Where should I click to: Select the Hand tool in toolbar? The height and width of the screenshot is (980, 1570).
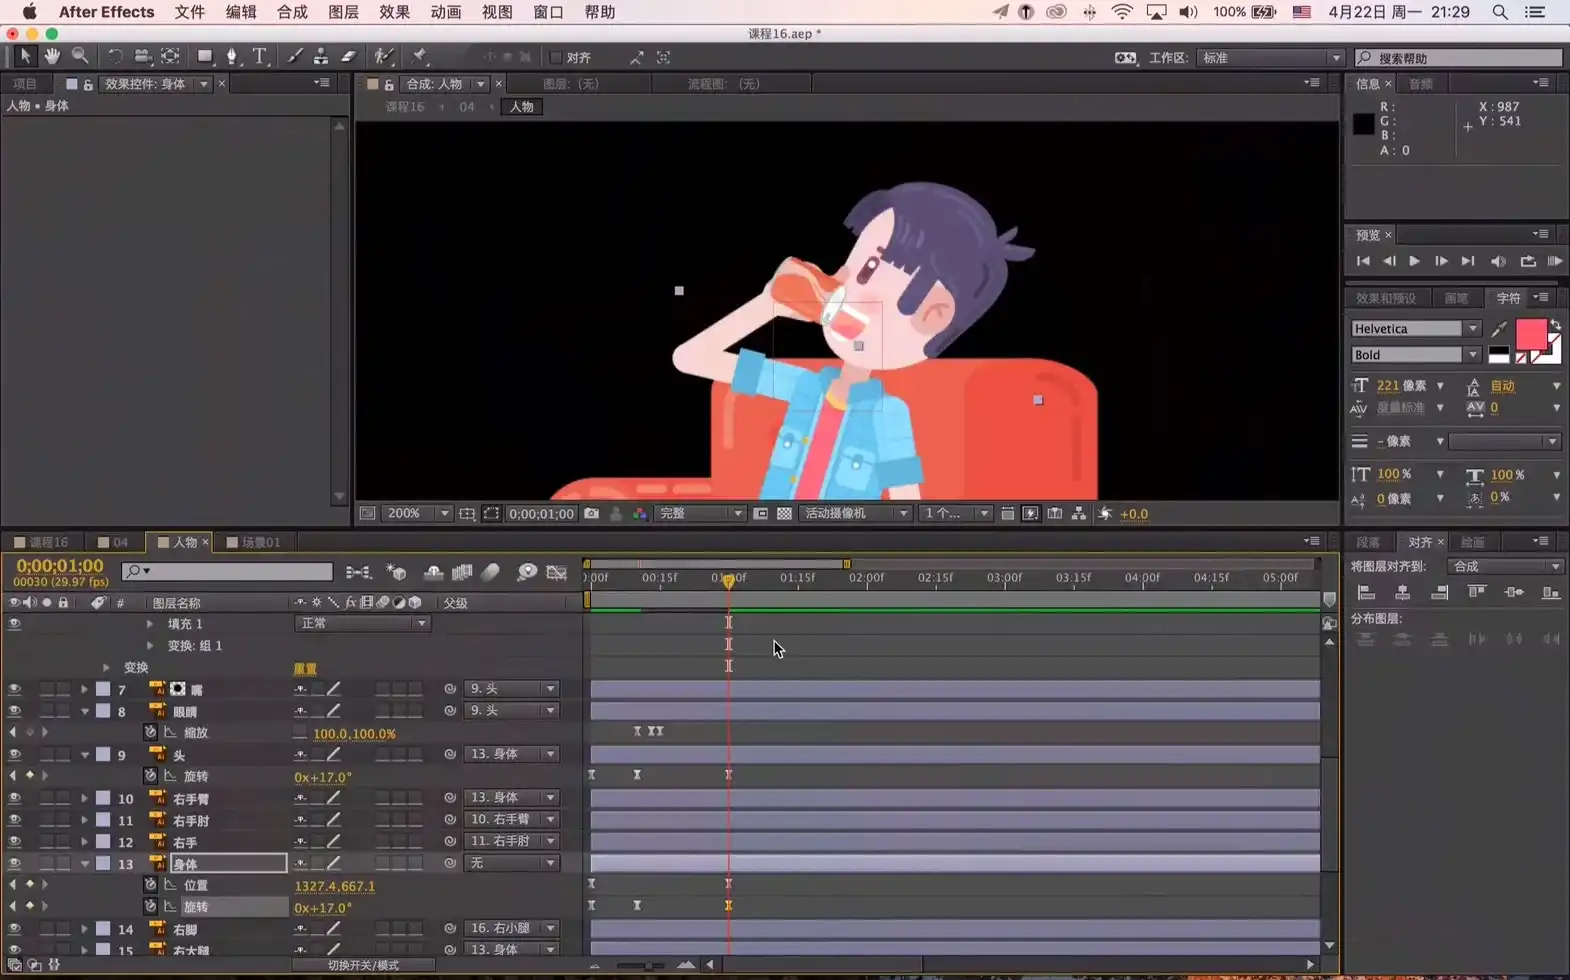click(52, 57)
